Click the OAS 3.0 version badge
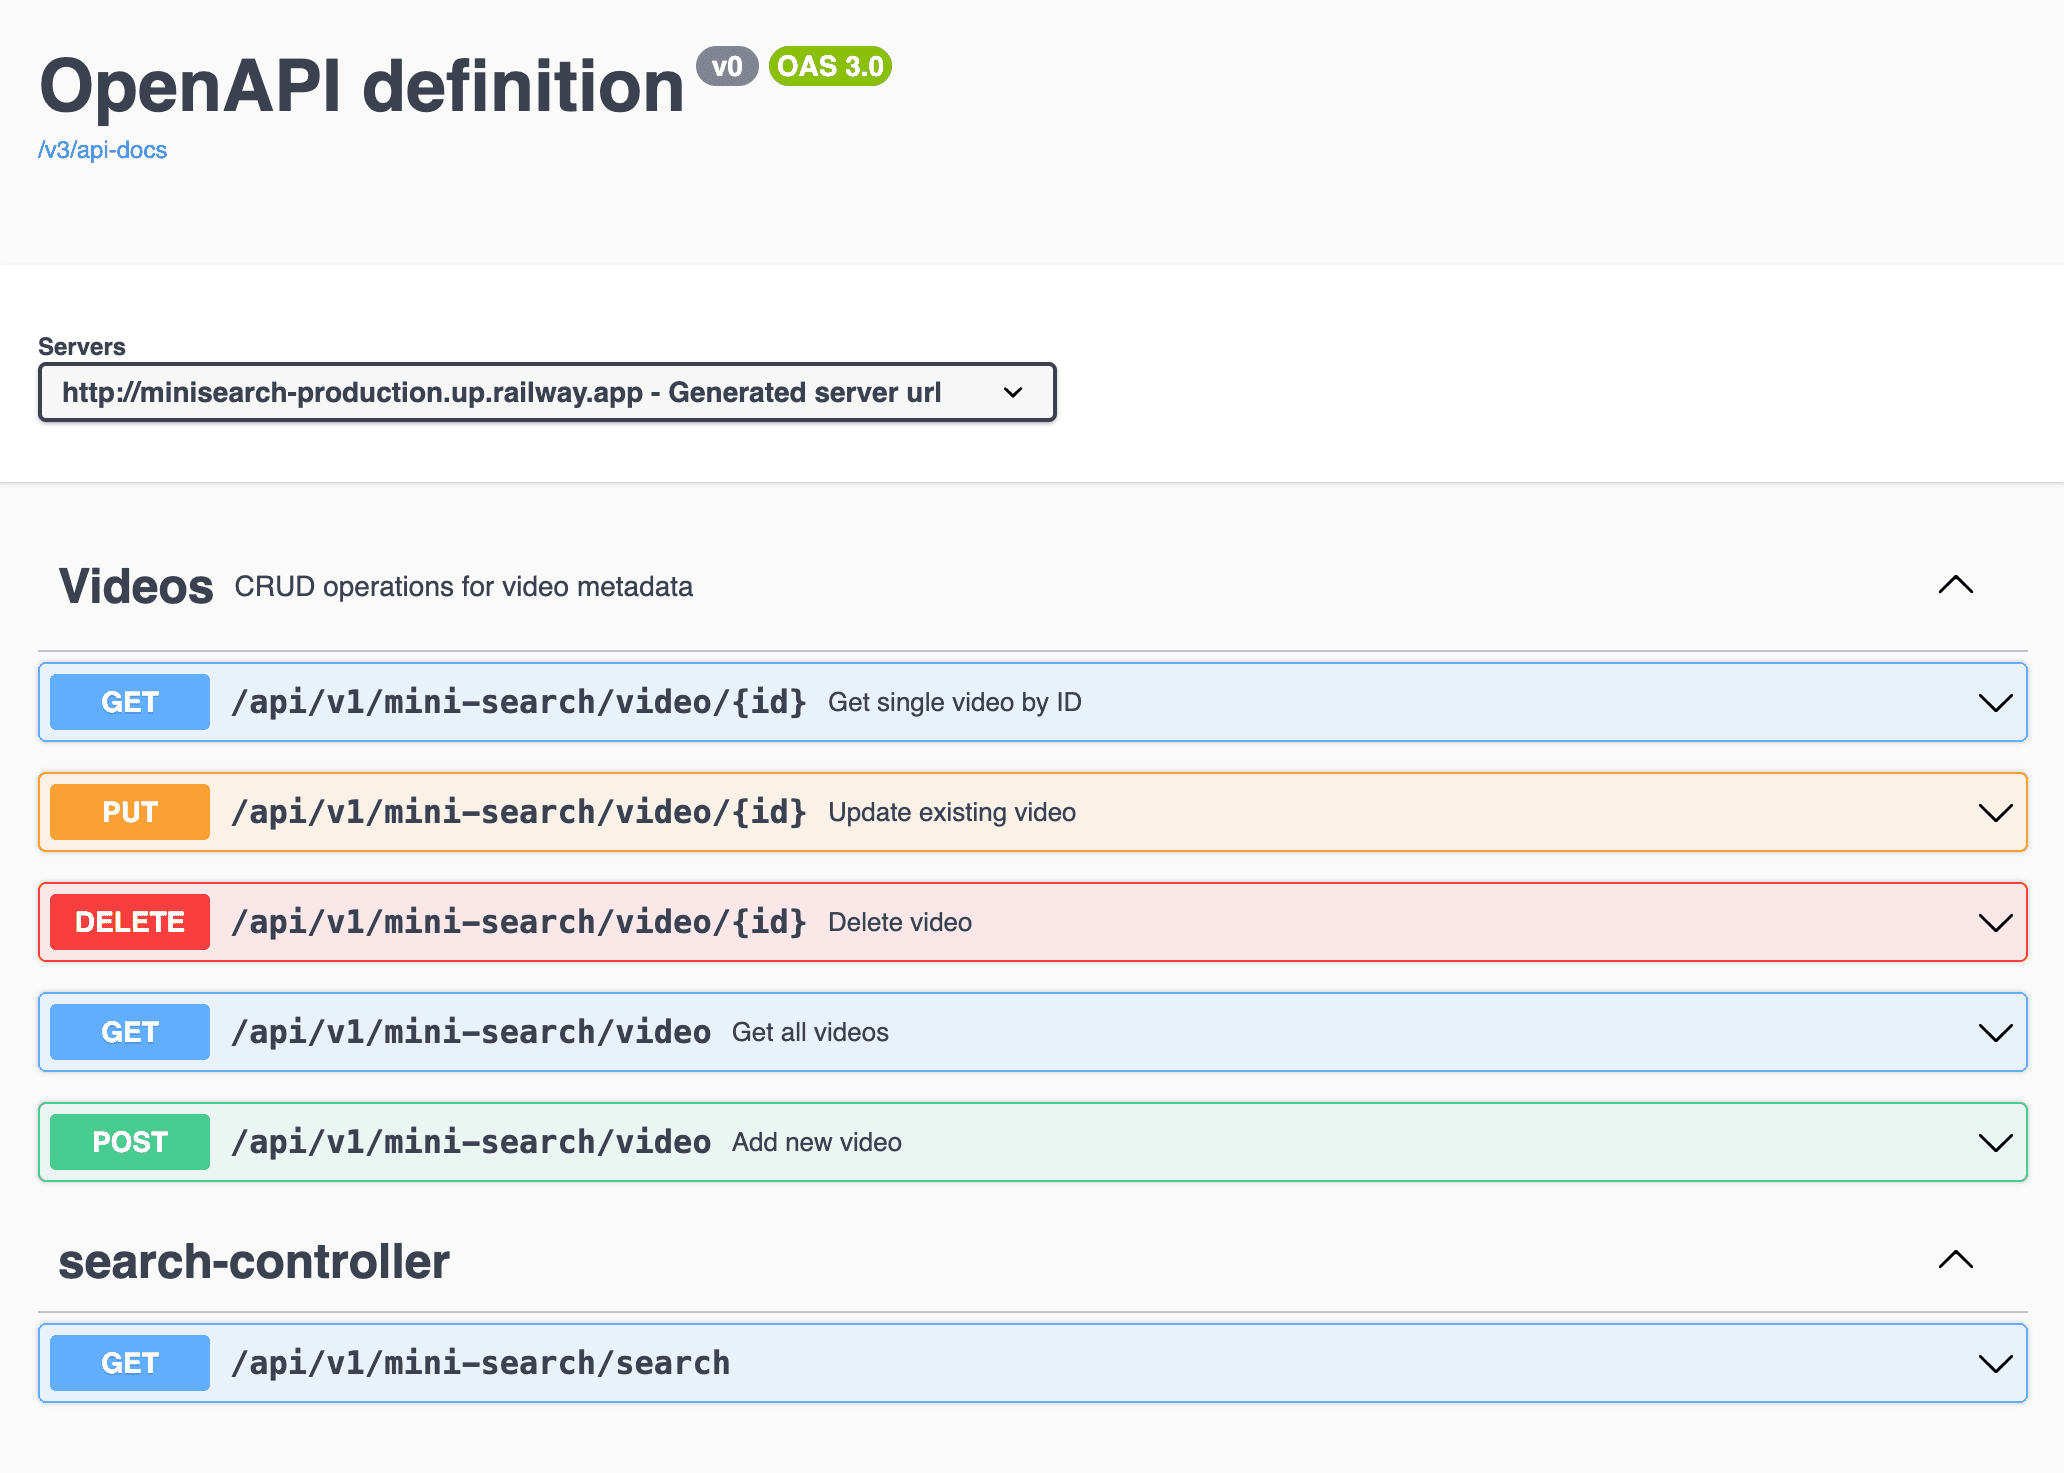The height and width of the screenshot is (1473, 2064). [830, 67]
